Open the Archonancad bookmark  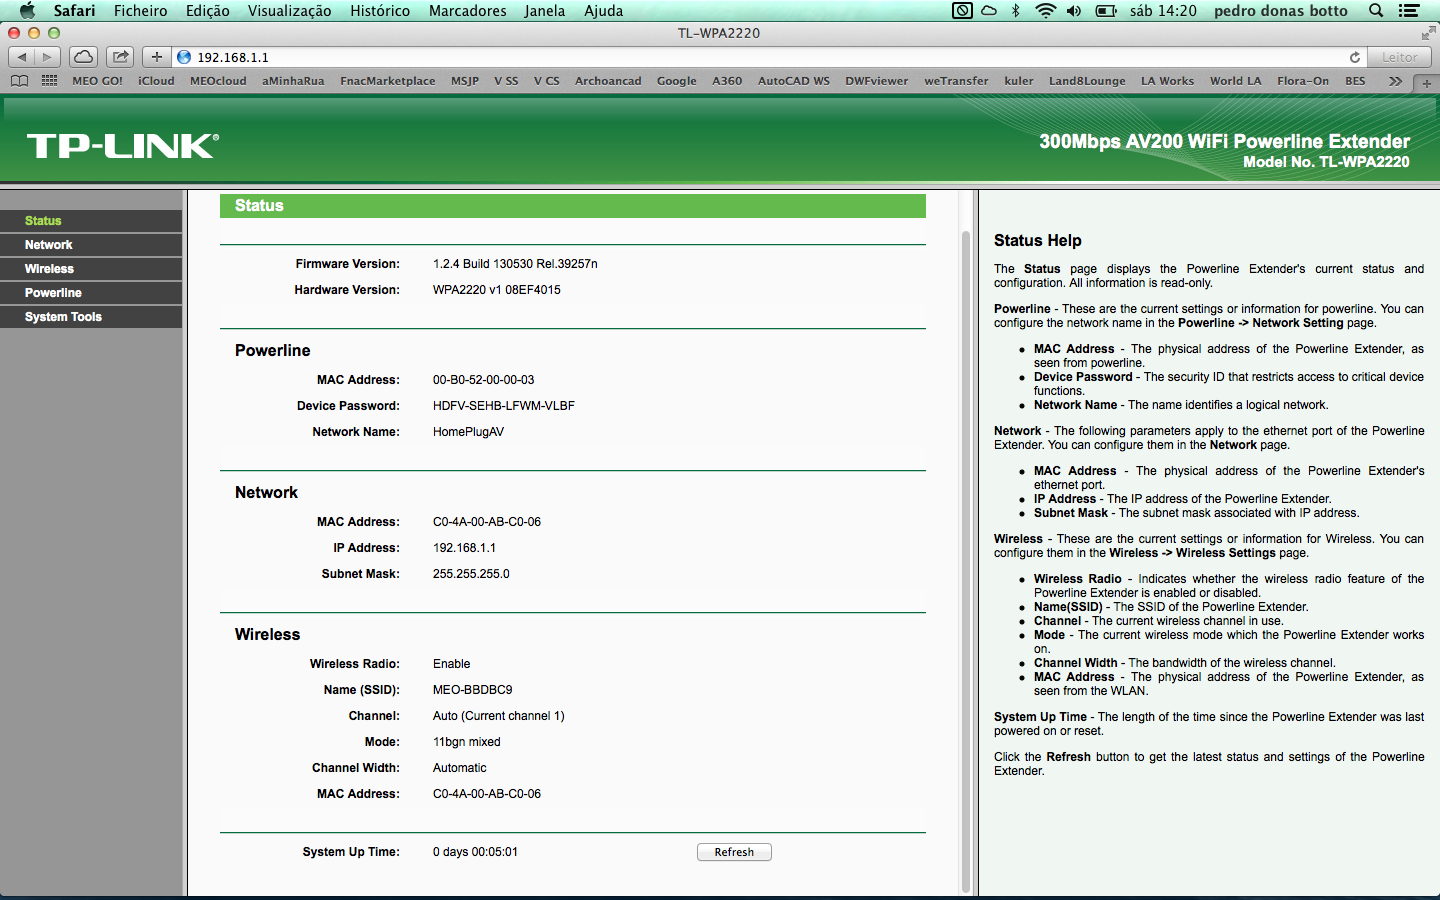(x=608, y=81)
